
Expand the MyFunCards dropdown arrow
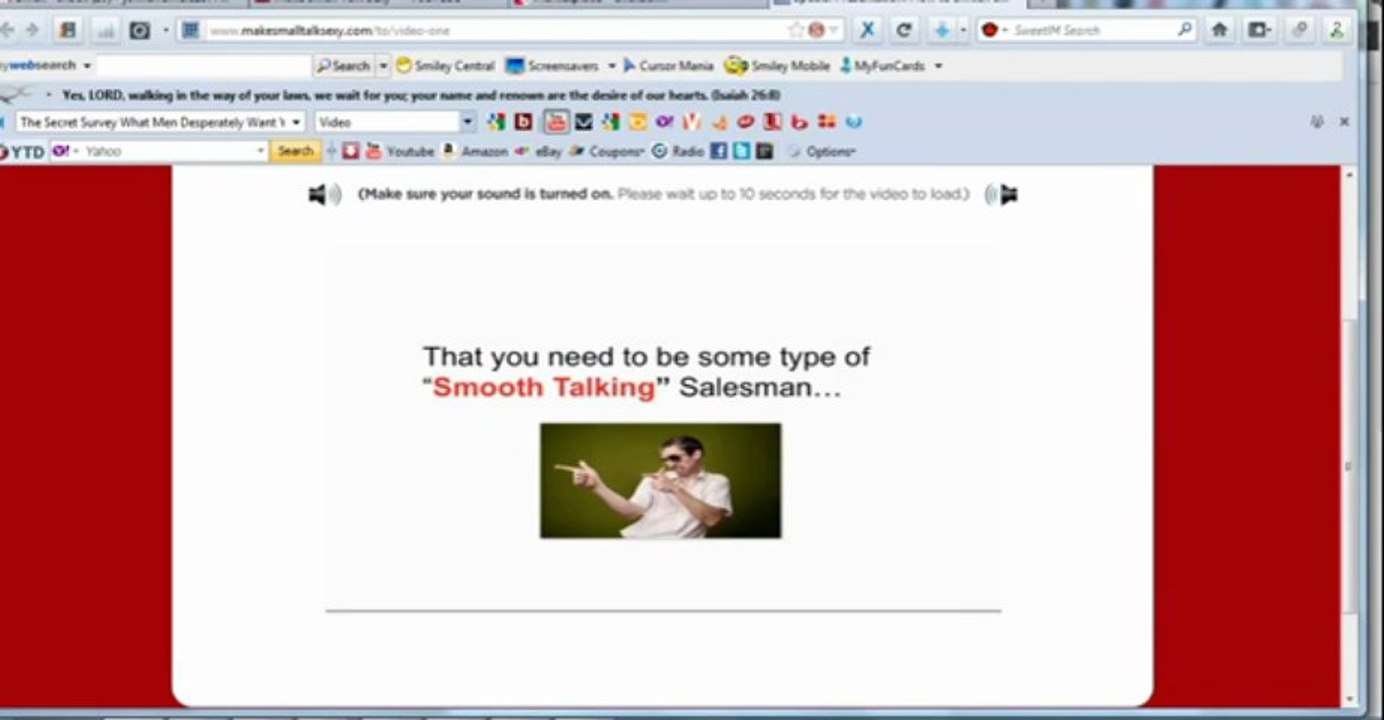pos(938,66)
